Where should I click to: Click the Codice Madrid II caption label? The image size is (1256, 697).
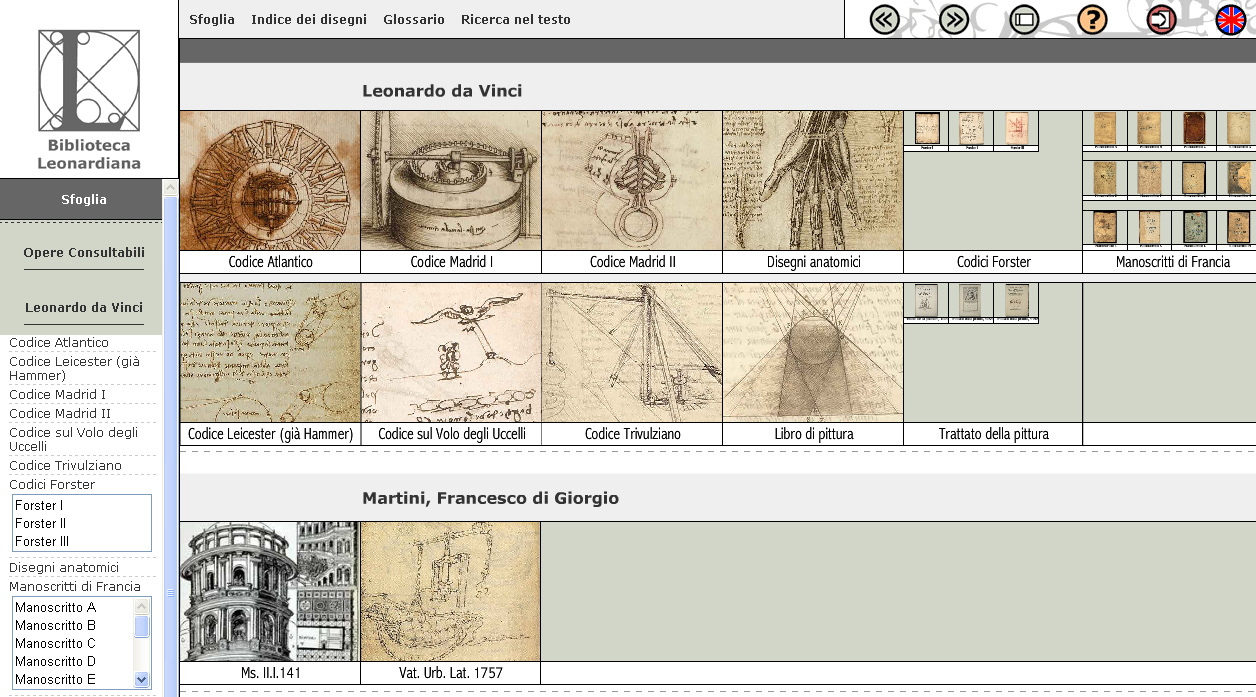tap(632, 262)
